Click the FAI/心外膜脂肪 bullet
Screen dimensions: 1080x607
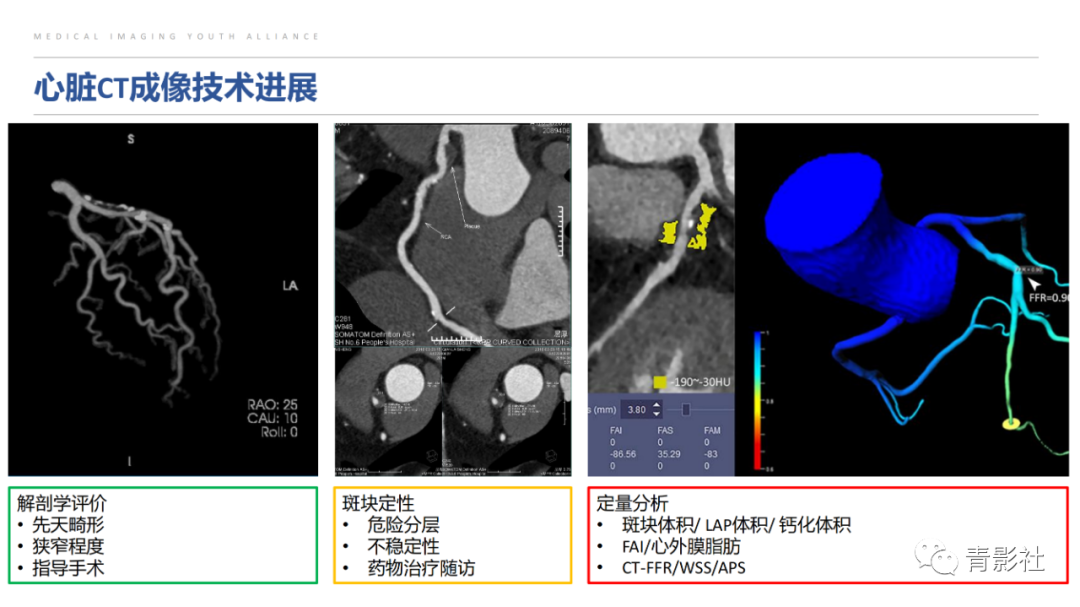[681, 546]
